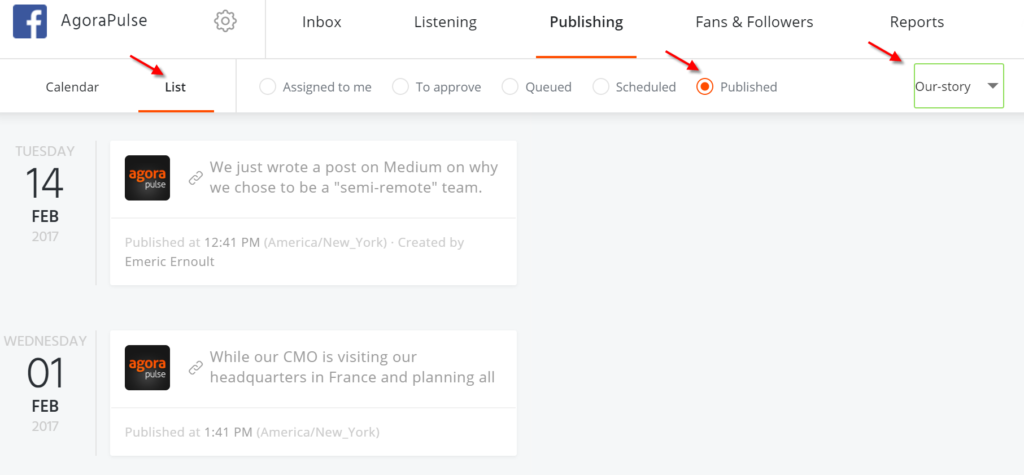This screenshot has width=1024, height=475.
Task: Open the semi-remote team Medium post
Action: [x=354, y=177]
